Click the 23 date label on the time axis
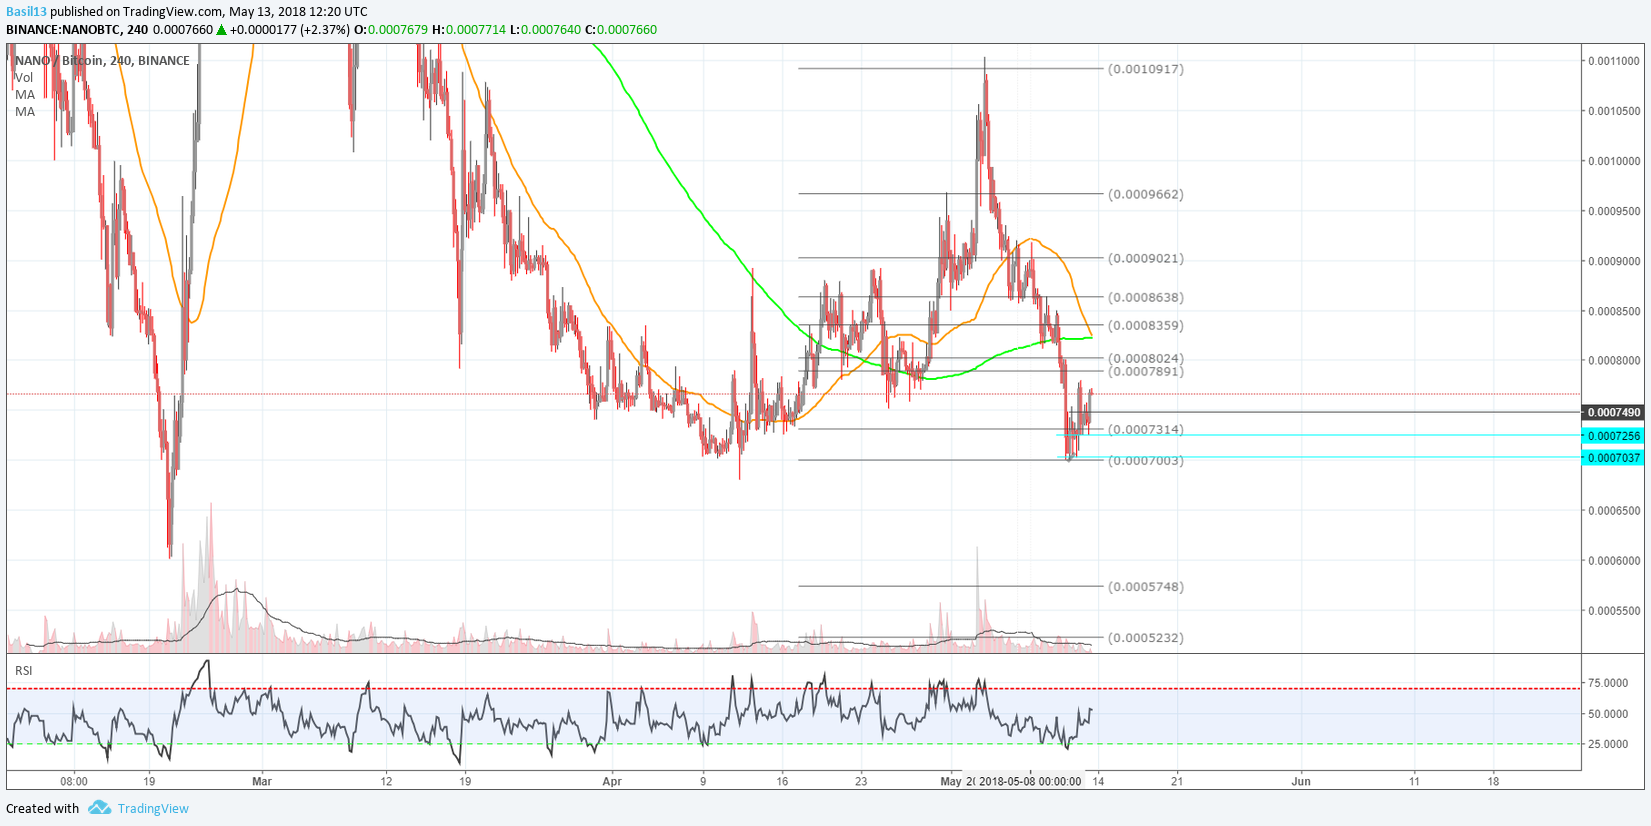Viewport: 1651px width, 826px height. [x=861, y=781]
